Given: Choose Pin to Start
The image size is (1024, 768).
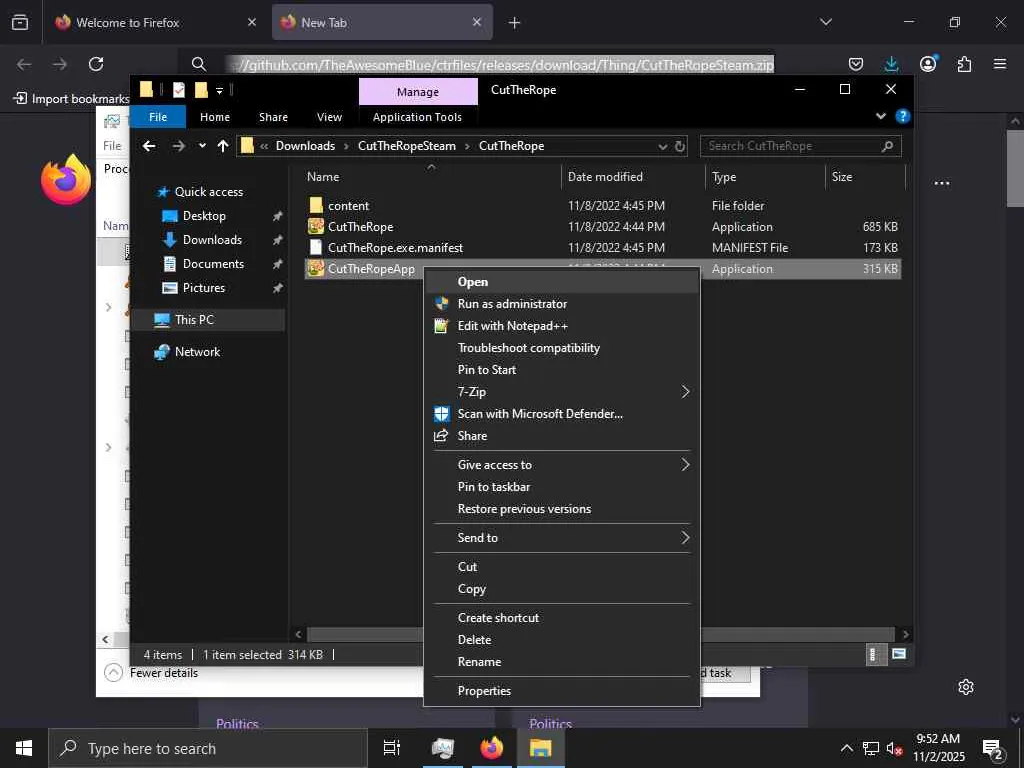Looking at the screenshot, I should 562,370.
